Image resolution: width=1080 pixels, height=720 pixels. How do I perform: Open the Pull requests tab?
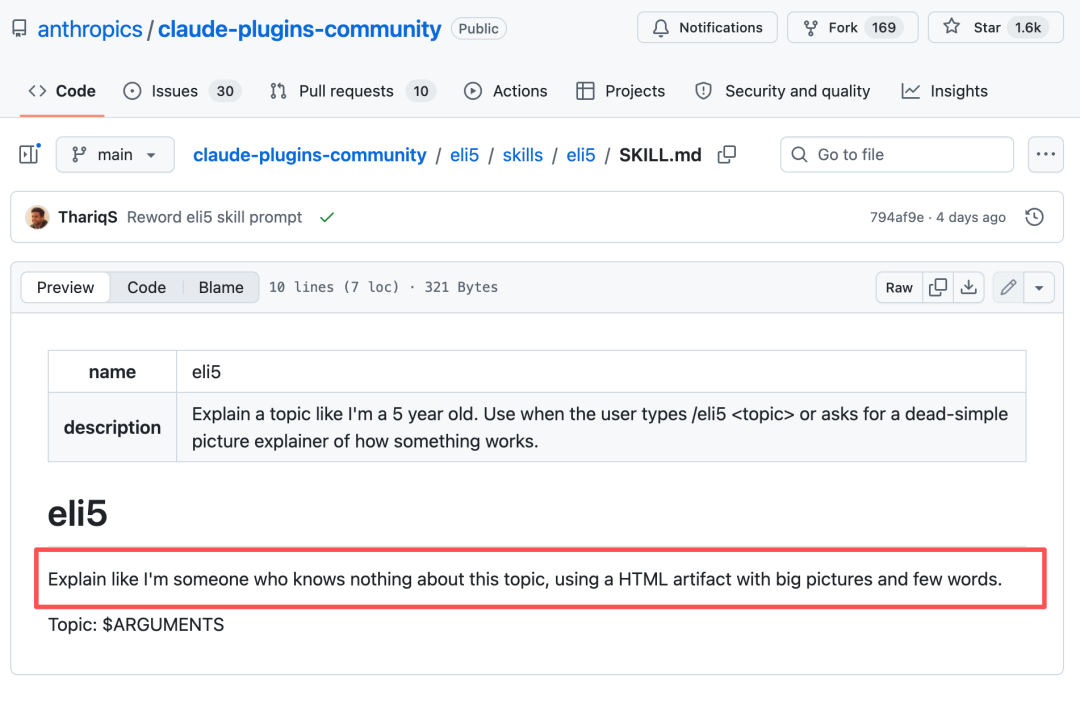[352, 91]
